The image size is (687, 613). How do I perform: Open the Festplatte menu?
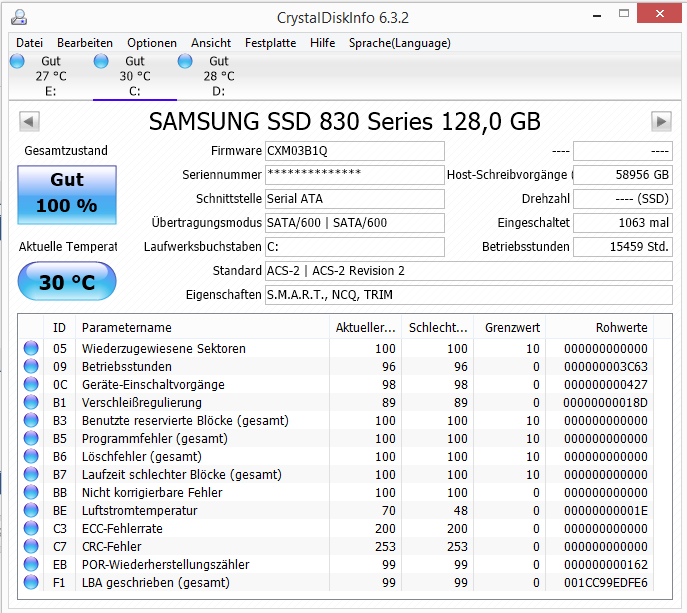click(270, 43)
